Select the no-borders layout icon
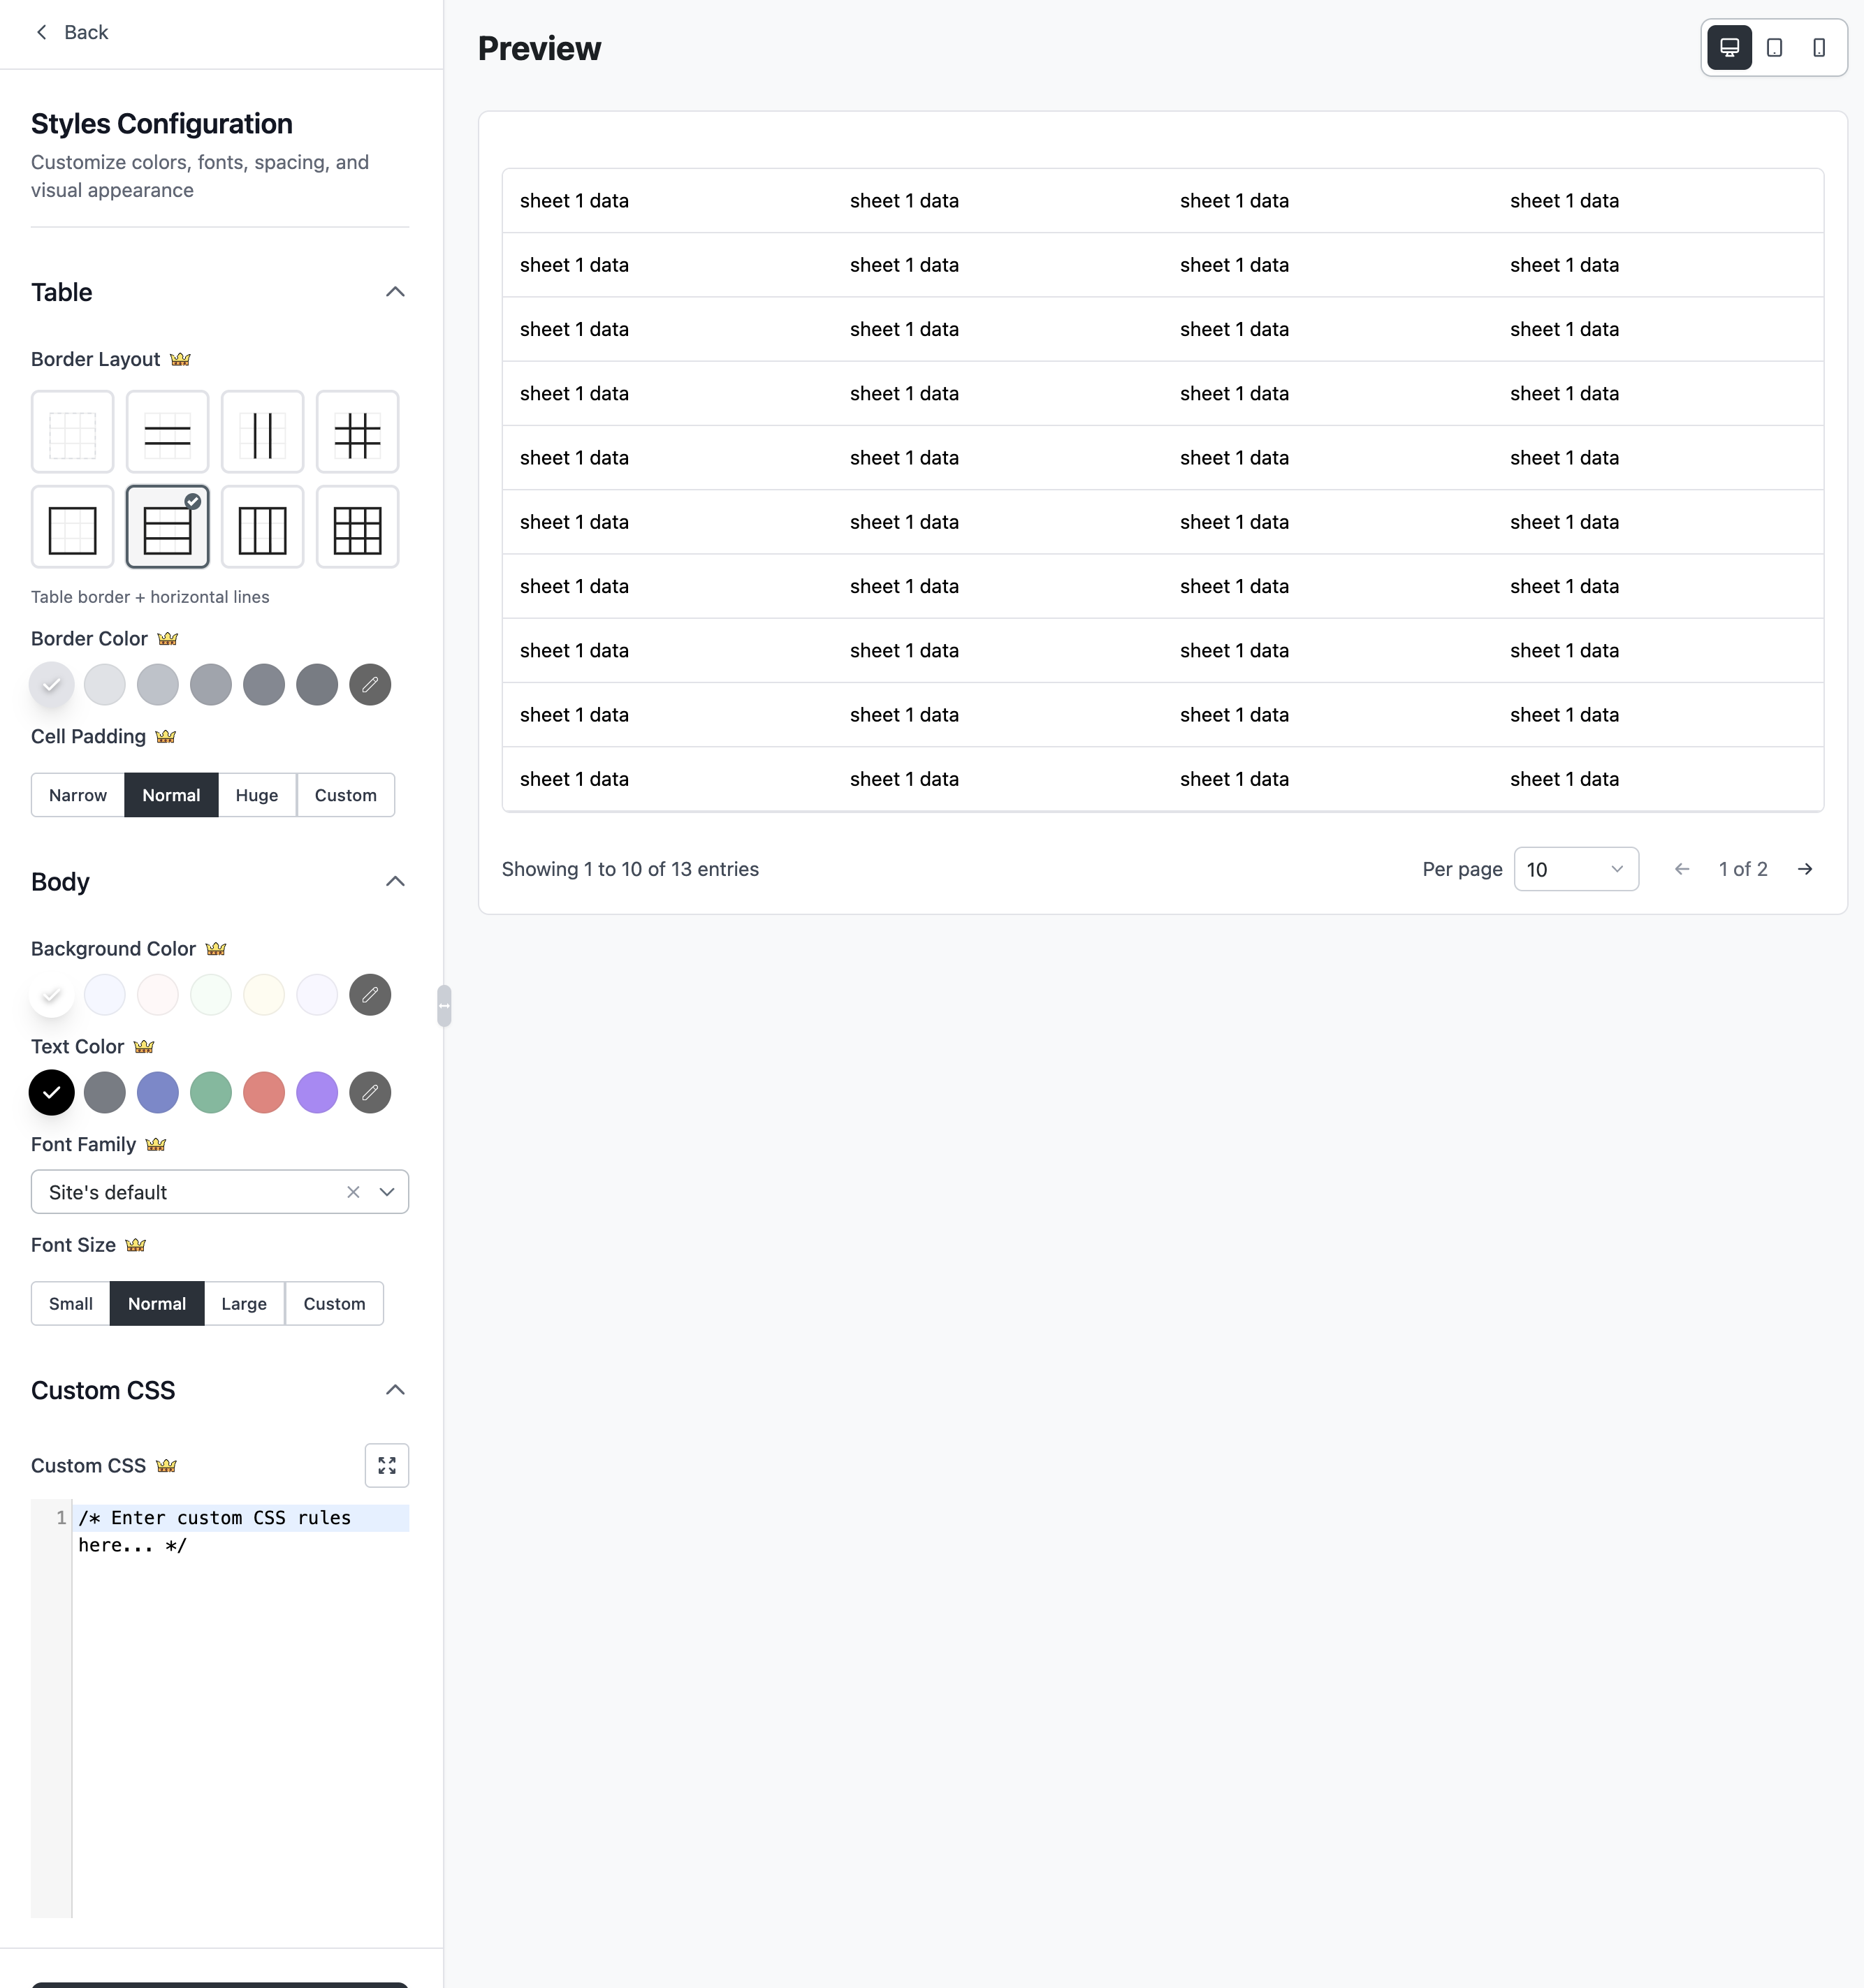Viewport: 1864px width, 1988px height. 72,432
